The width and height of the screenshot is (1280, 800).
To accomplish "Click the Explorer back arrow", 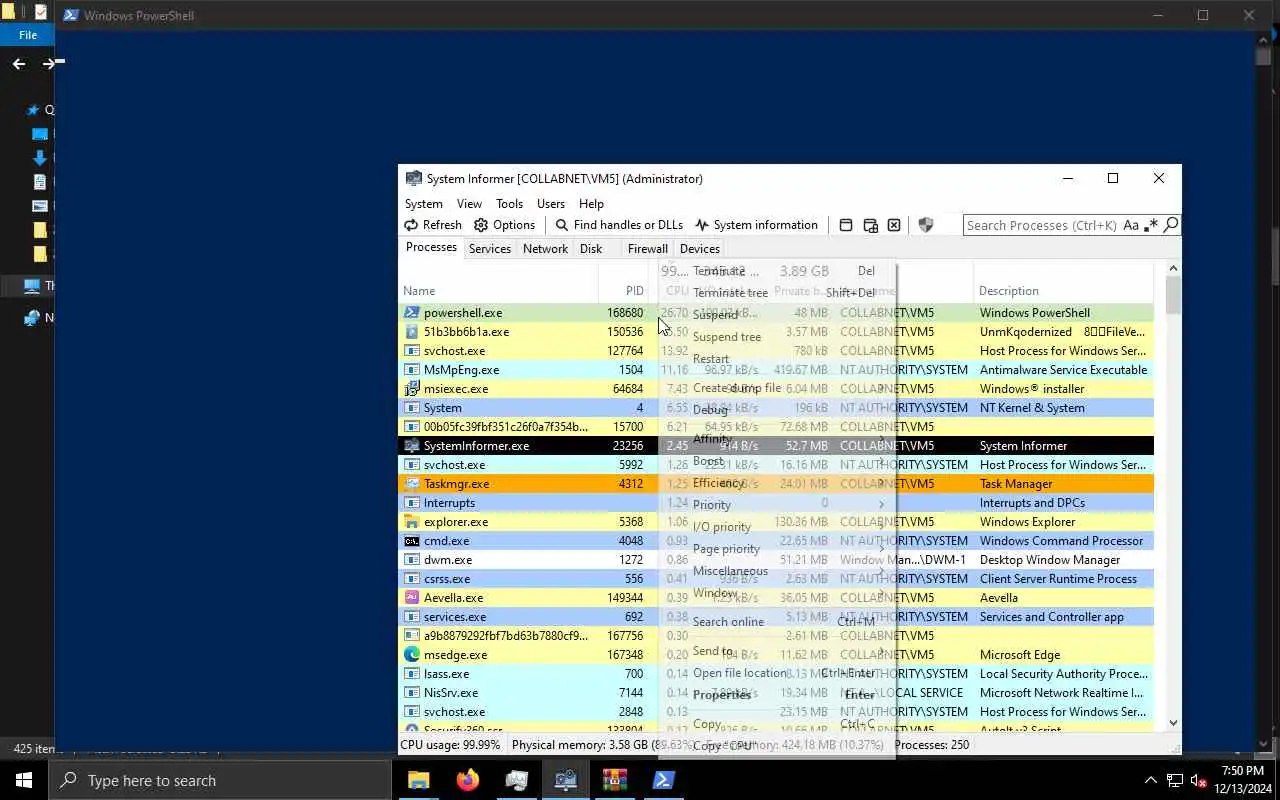I will [19, 63].
